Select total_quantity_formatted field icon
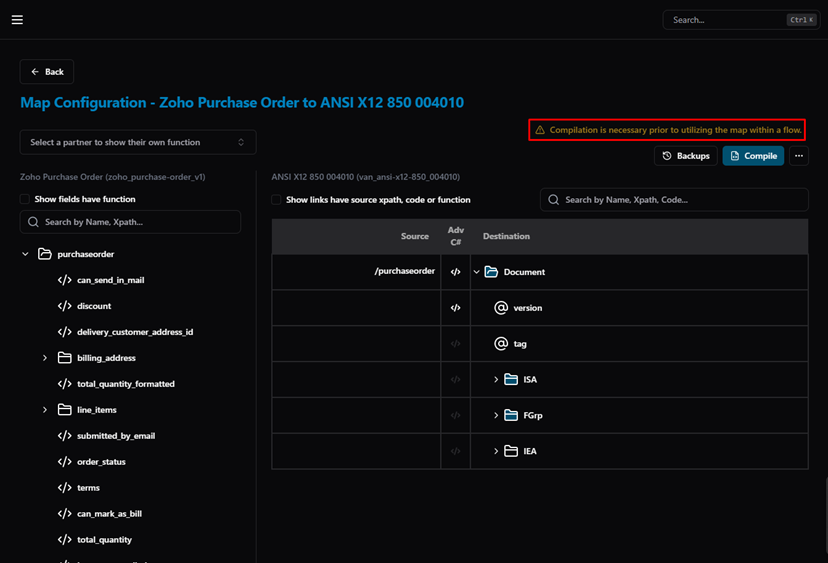The height and width of the screenshot is (563, 828). [64, 384]
